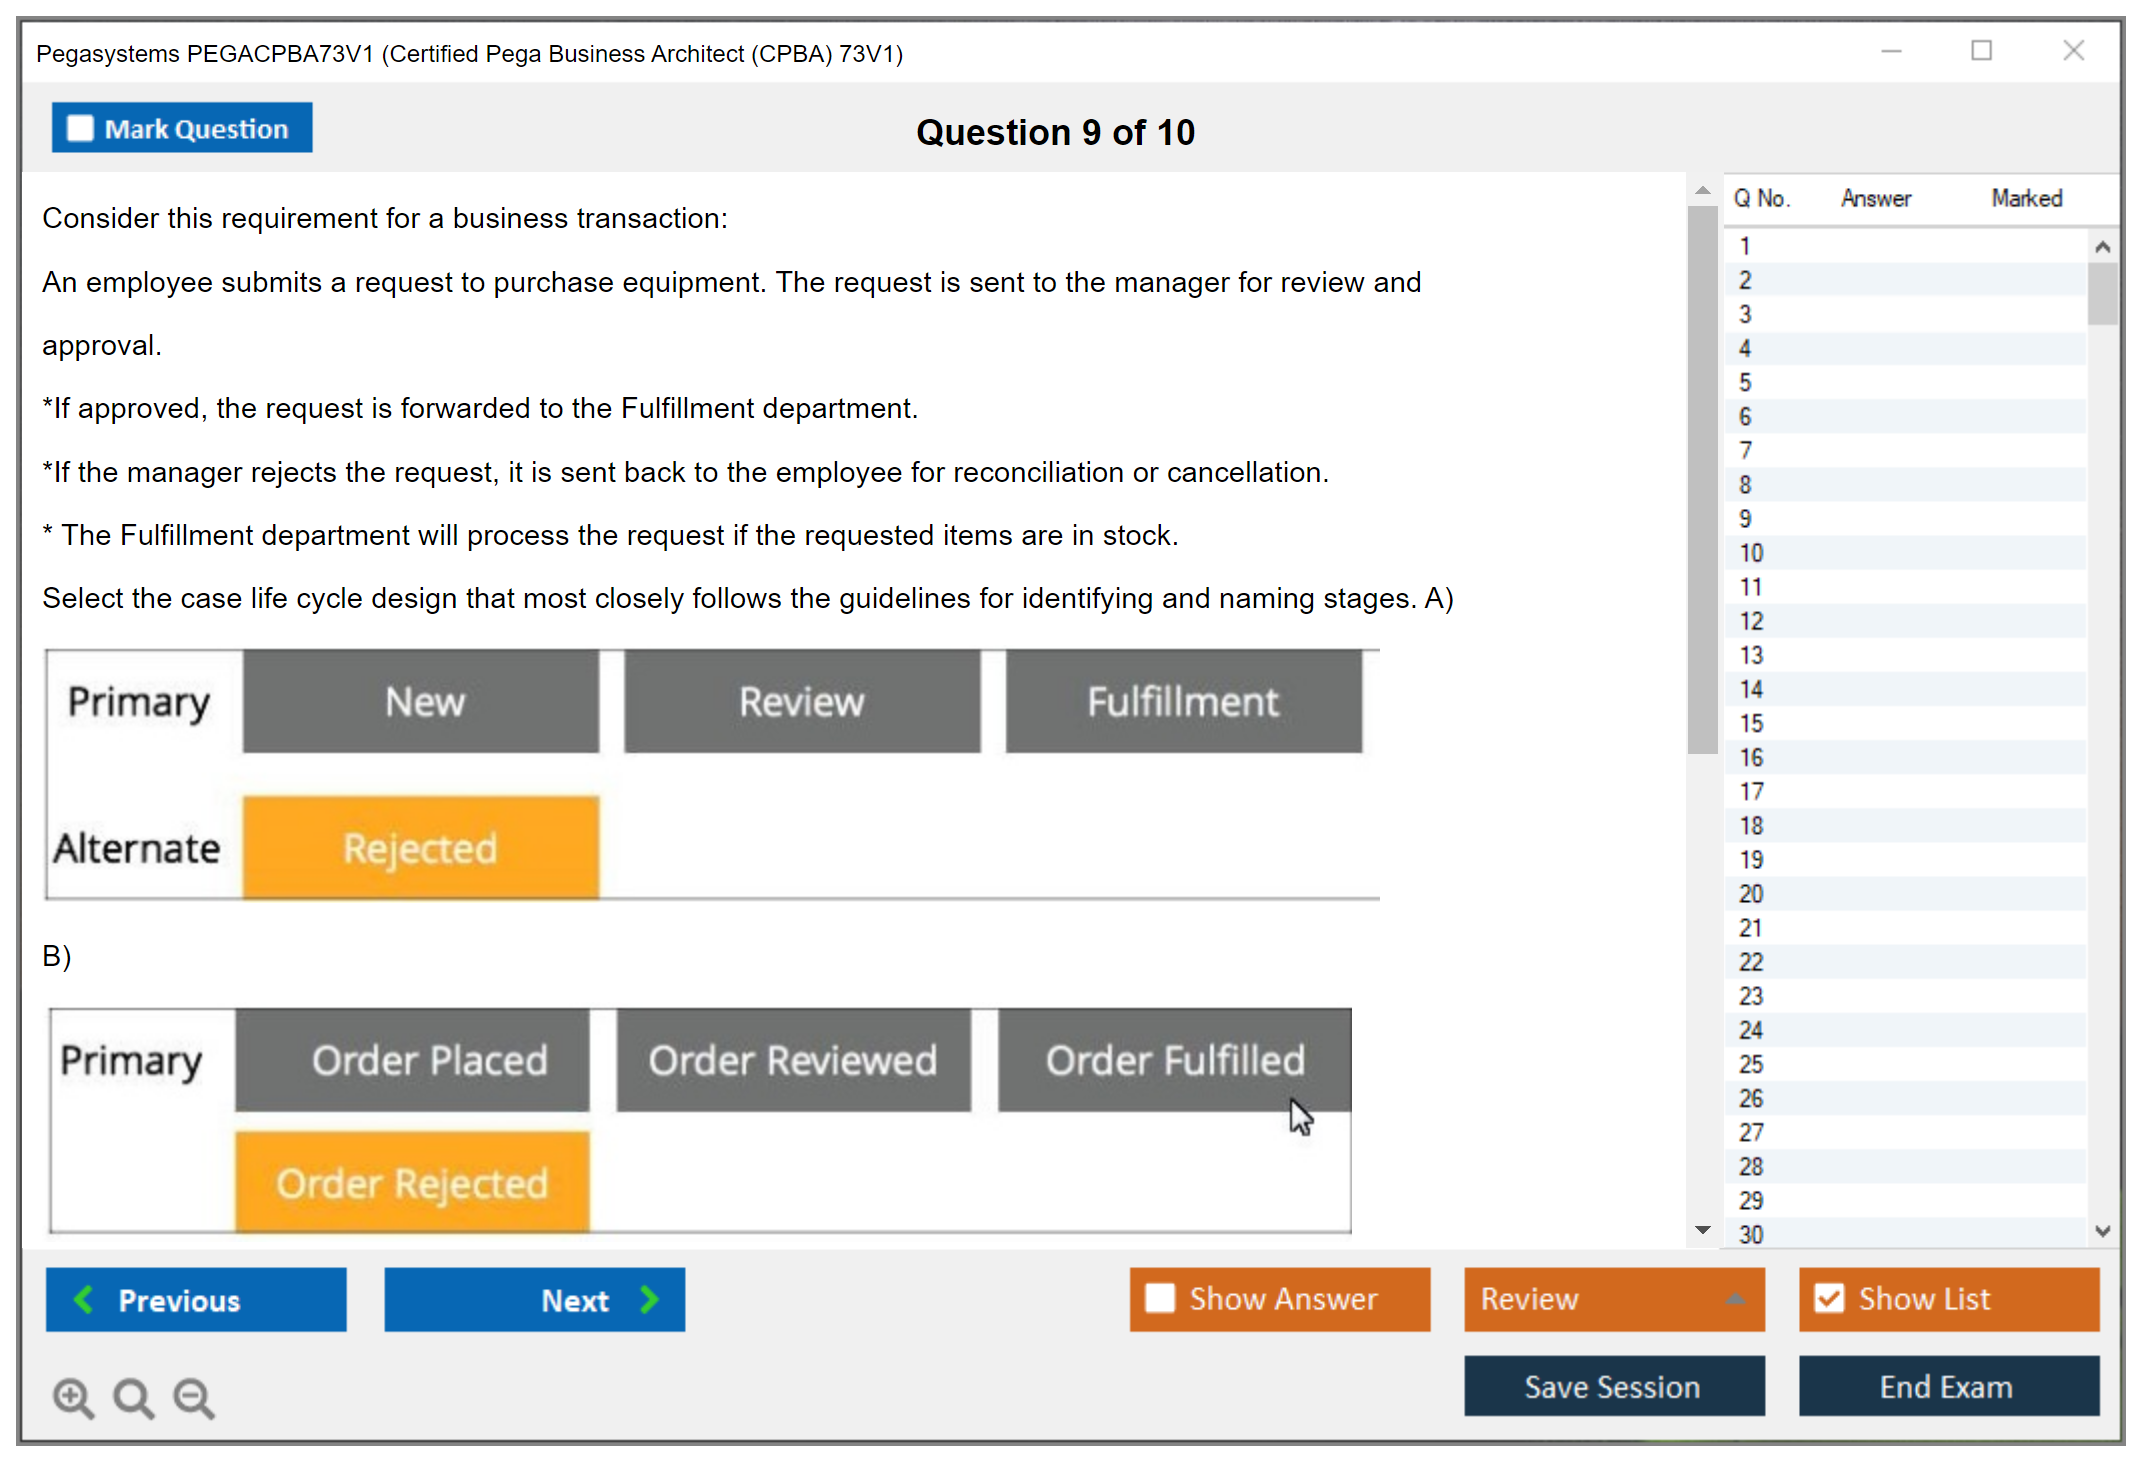Click the question pane vertical scrollbar thumb

(1702, 480)
